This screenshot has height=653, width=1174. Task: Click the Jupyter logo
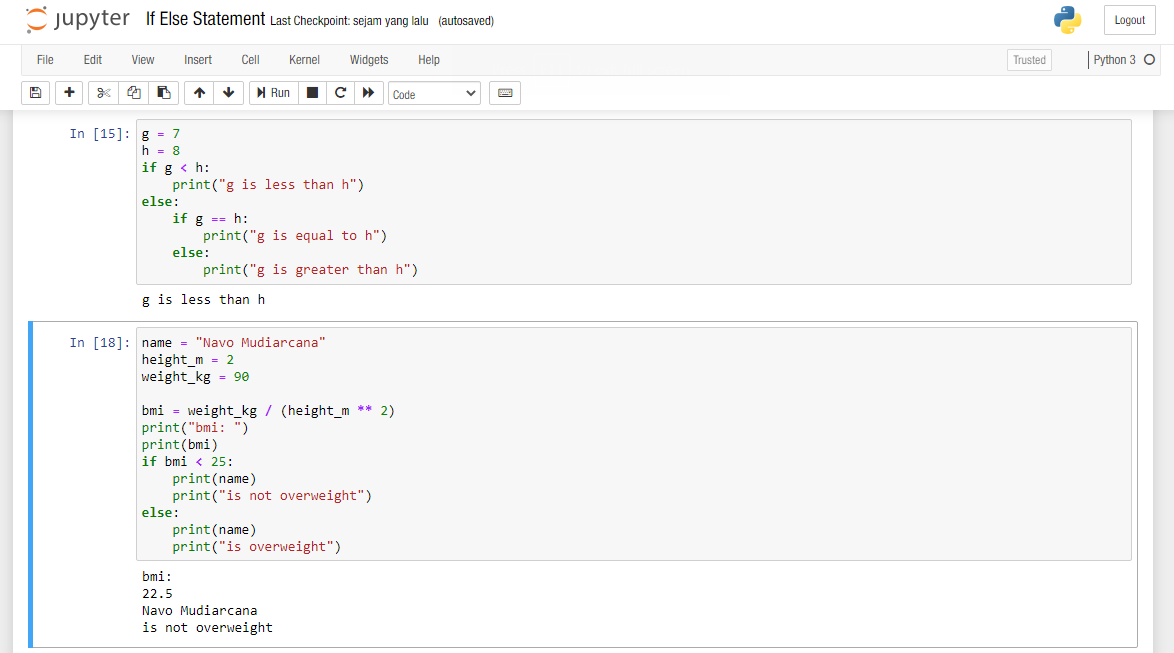point(77,19)
